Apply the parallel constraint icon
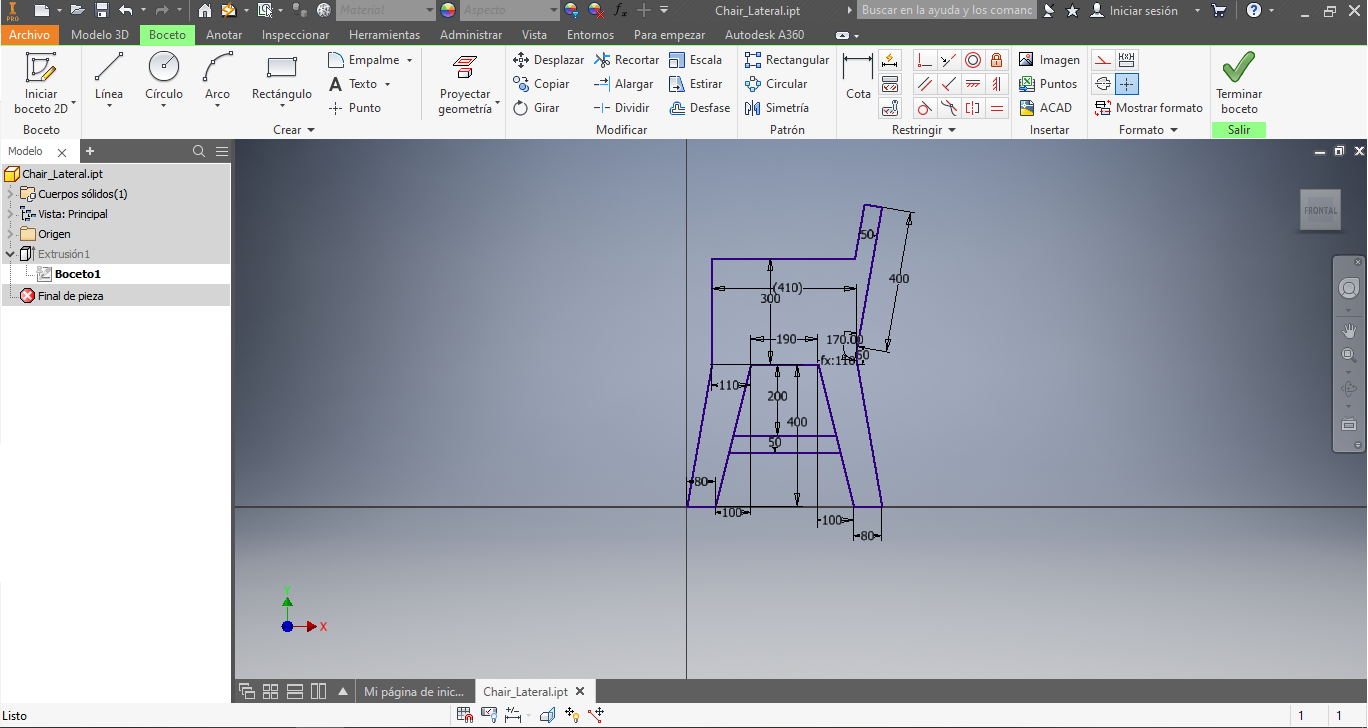Viewport: 1368px width, 728px height. tap(925, 84)
